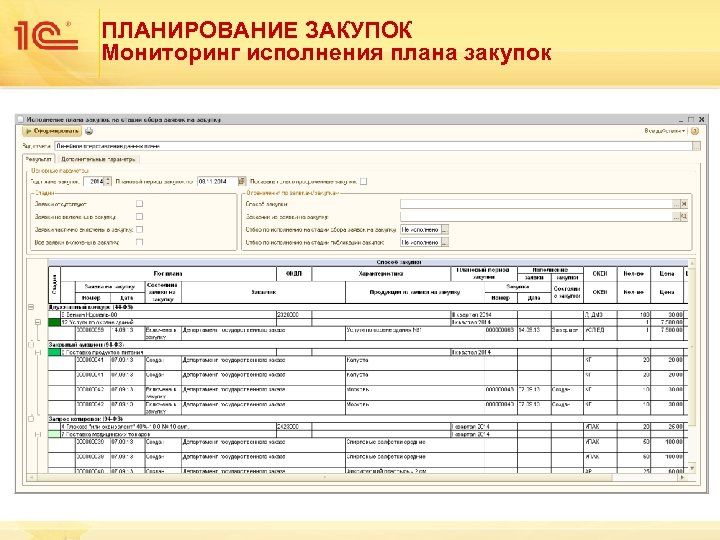Viewport: 720px width, 540px height.
Task: Collapse the 'Запрос котировок (94-ФЗ)' group
Action: click(31, 419)
